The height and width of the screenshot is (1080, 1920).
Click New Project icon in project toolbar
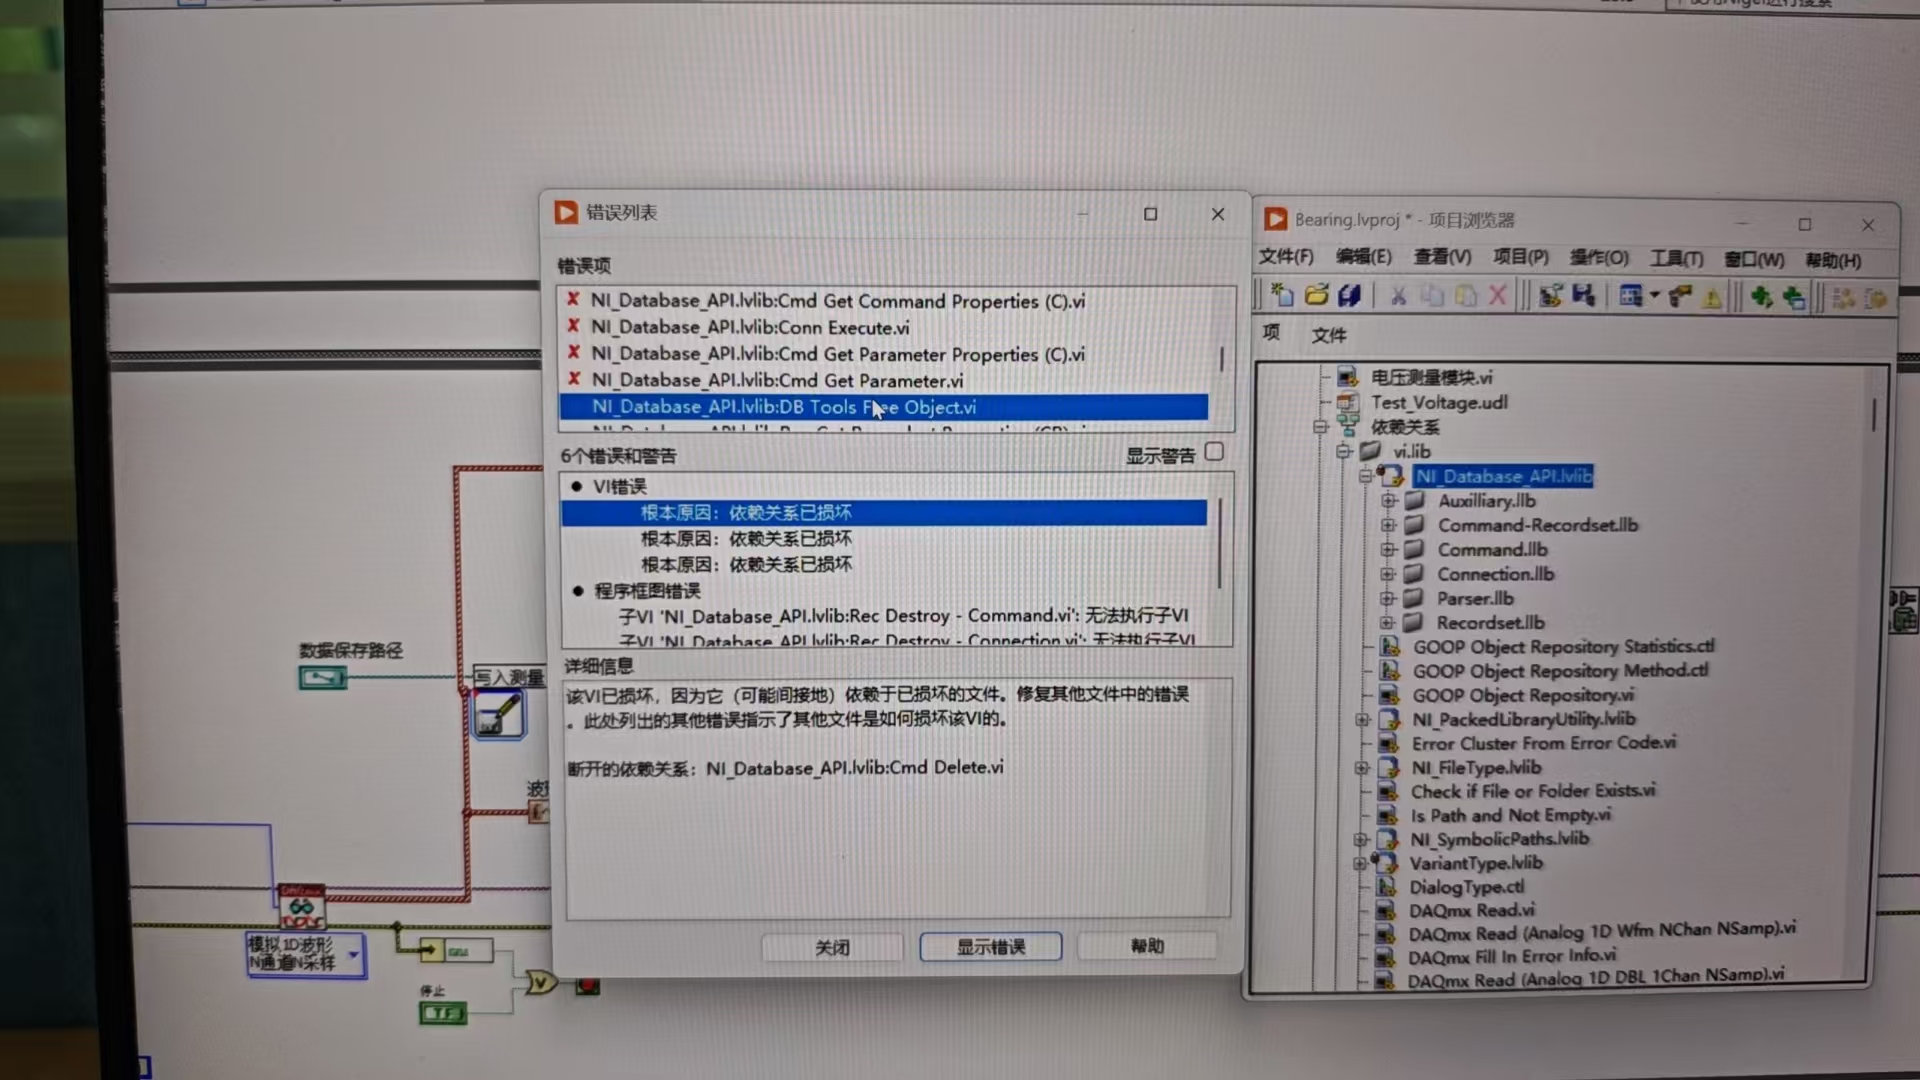(1282, 295)
